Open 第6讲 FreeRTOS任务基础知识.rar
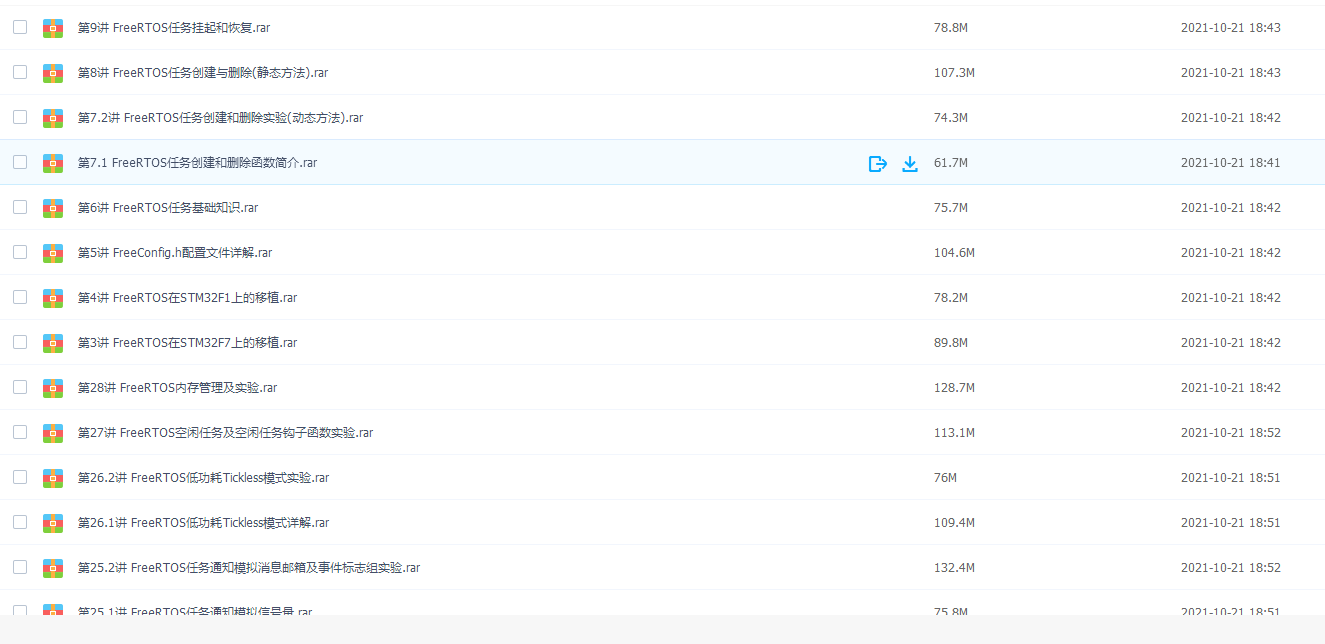 click(168, 208)
